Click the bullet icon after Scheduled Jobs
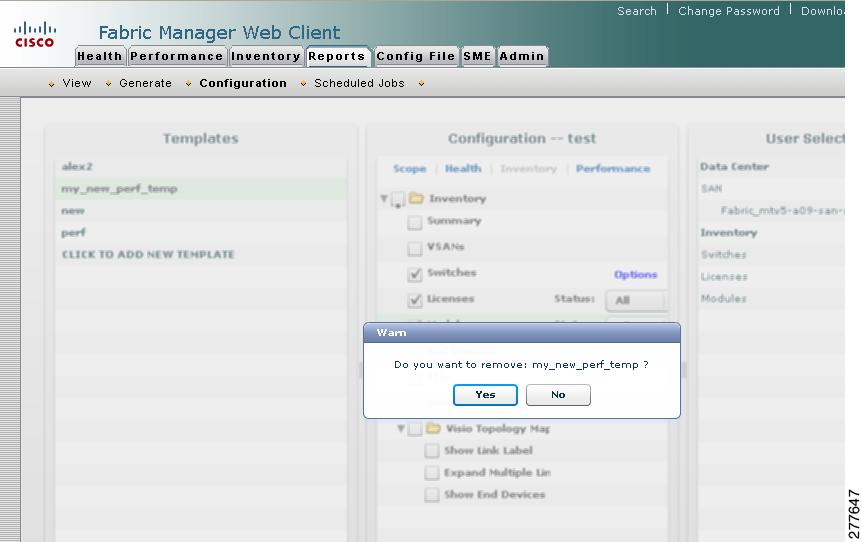 coord(421,84)
